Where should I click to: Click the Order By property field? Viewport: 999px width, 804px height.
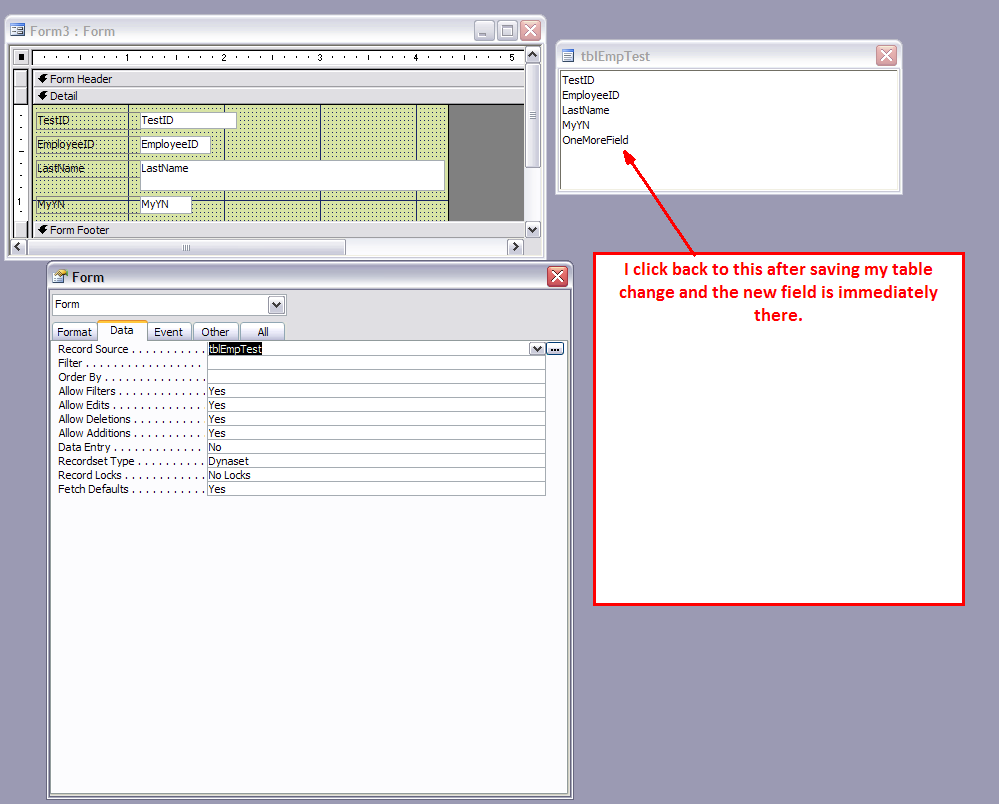pyautogui.click(x=376, y=377)
